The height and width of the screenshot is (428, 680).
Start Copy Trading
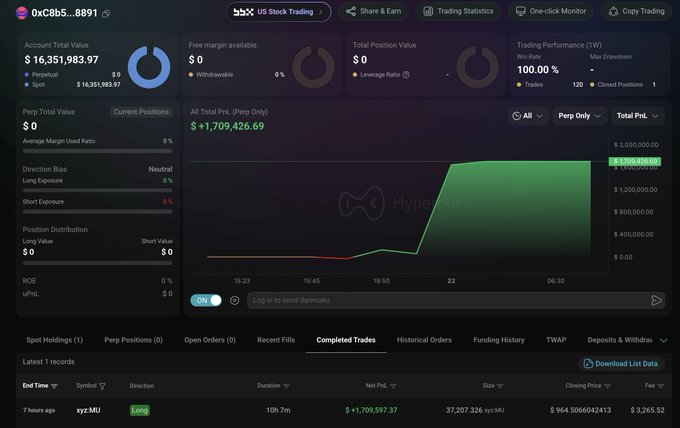pyautogui.click(x=637, y=11)
